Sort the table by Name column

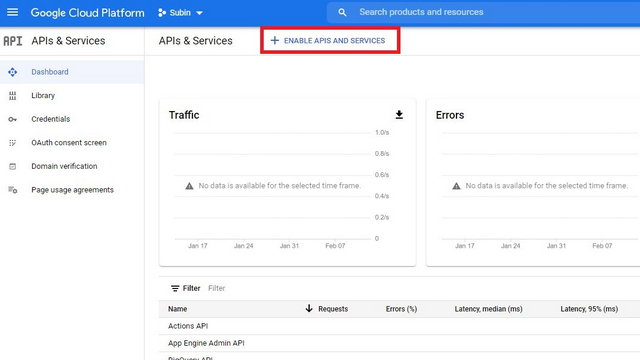point(178,309)
